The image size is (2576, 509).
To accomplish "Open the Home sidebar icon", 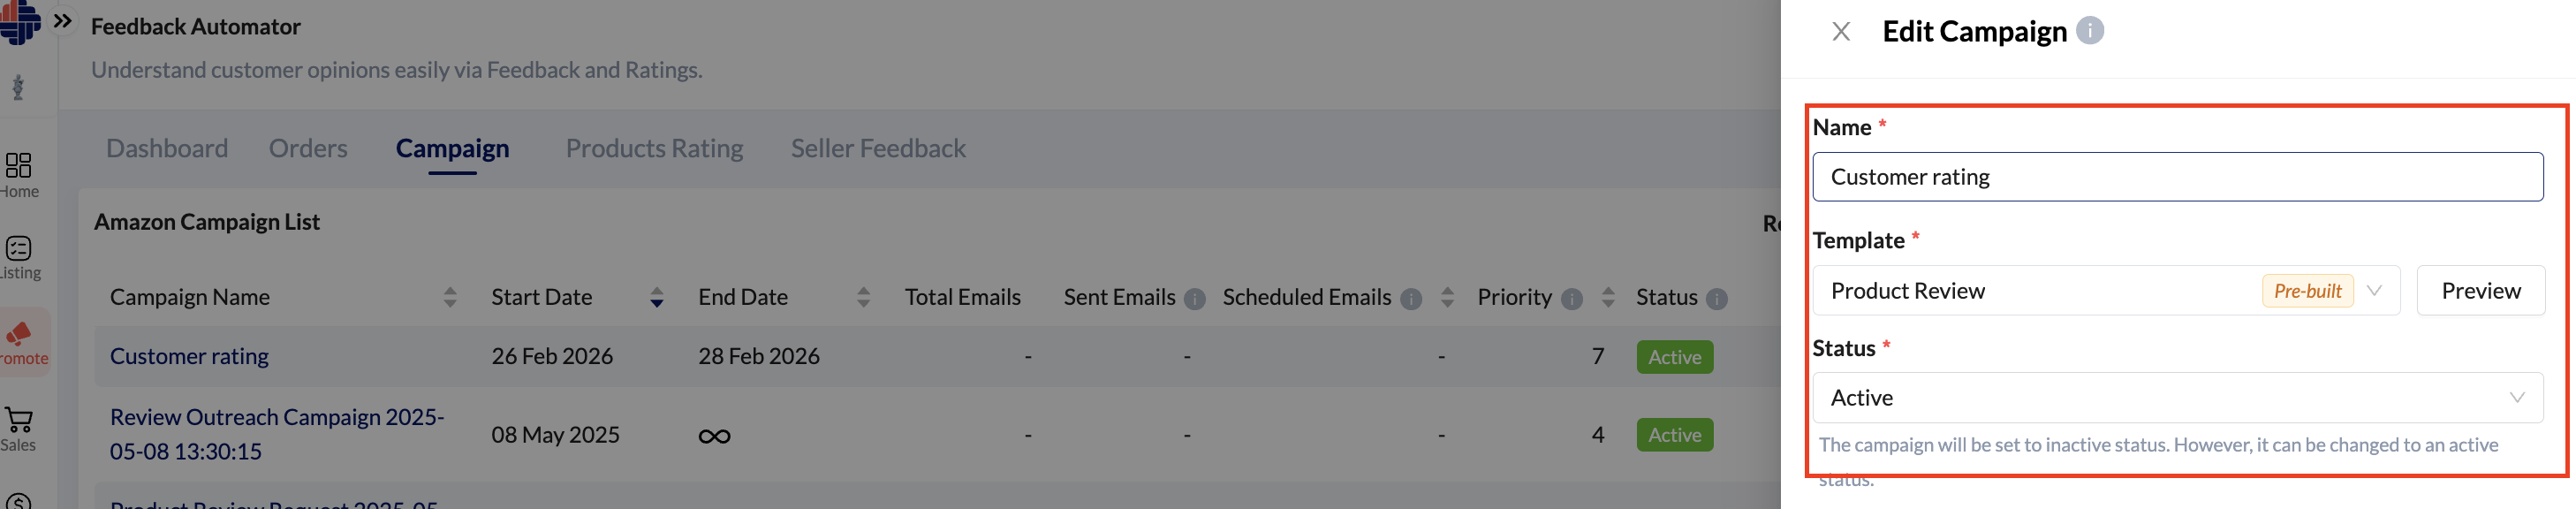I will pos(19,174).
